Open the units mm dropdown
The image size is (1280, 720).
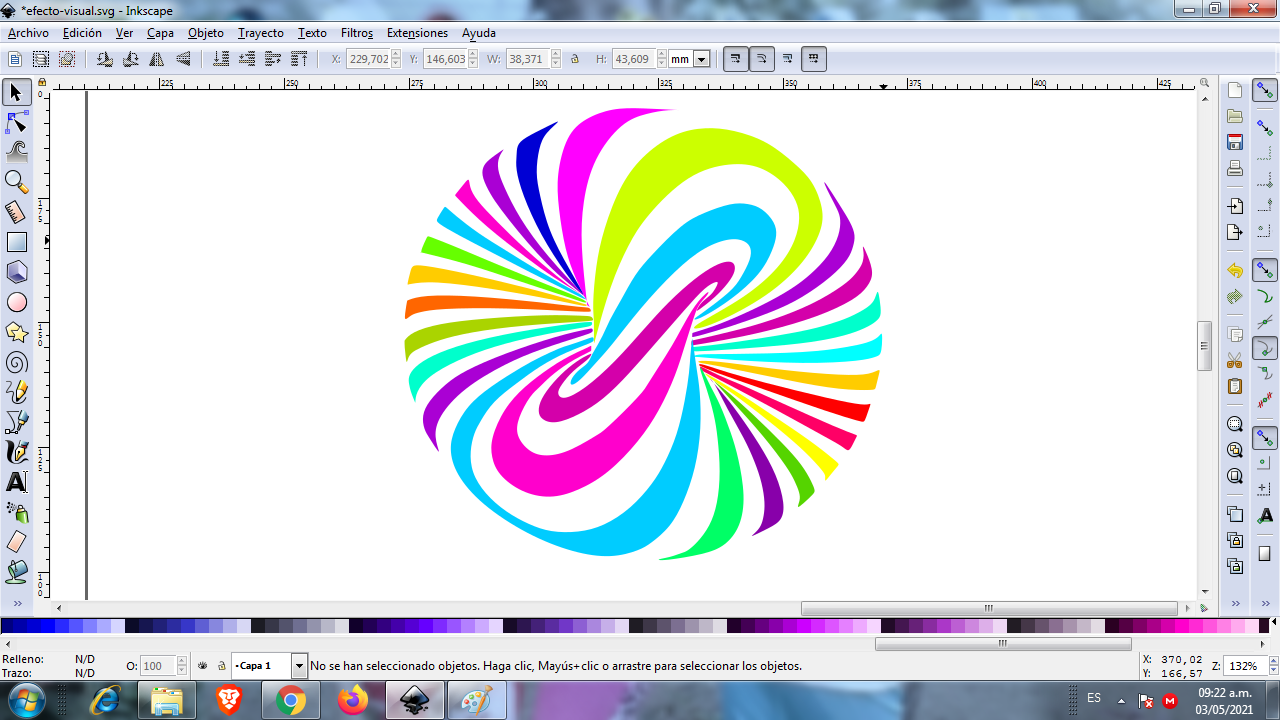click(x=701, y=59)
